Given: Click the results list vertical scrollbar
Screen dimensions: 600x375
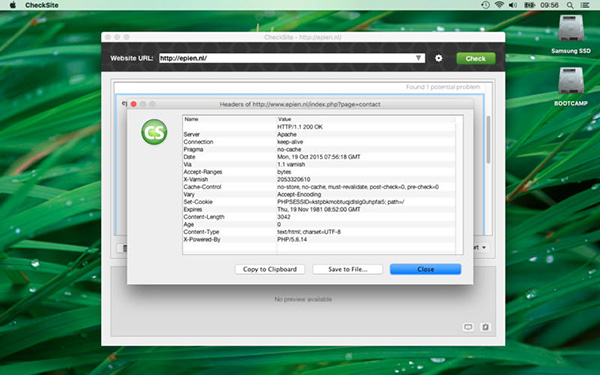Looking at the screenshot, I should click(488, 140).
